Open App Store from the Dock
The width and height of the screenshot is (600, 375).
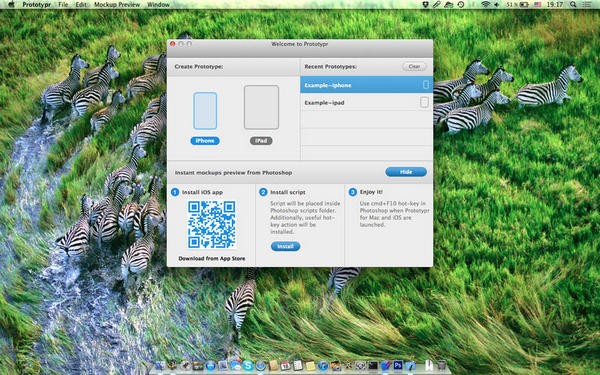(x=211, y=365)
